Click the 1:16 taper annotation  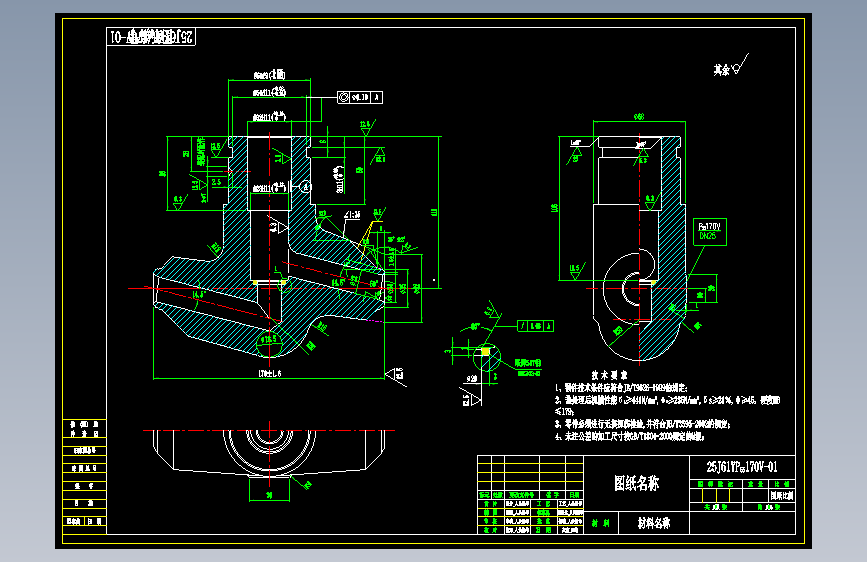click(352, 214)
